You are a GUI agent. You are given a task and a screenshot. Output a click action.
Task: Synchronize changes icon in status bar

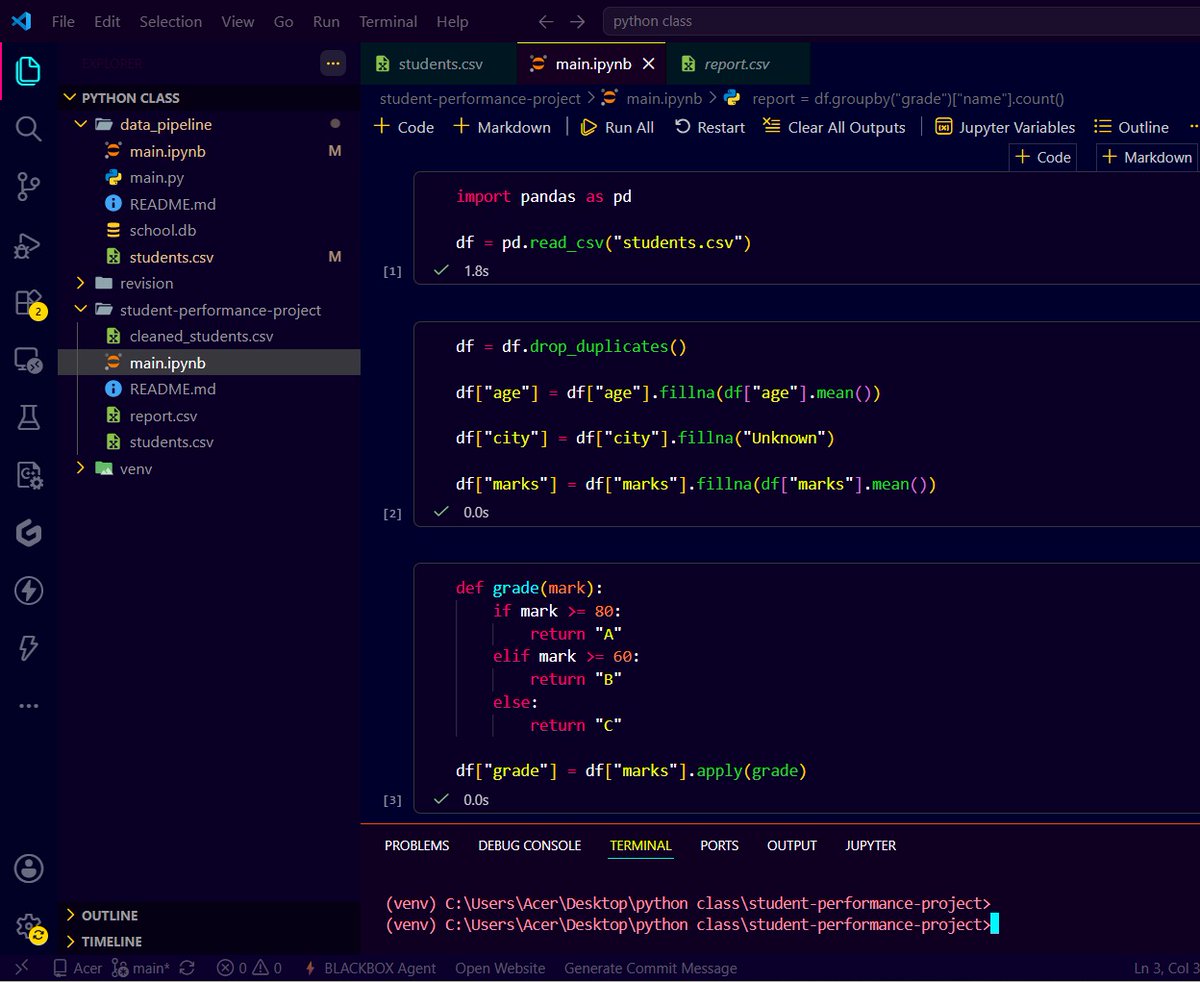click(x=187, y=968)
